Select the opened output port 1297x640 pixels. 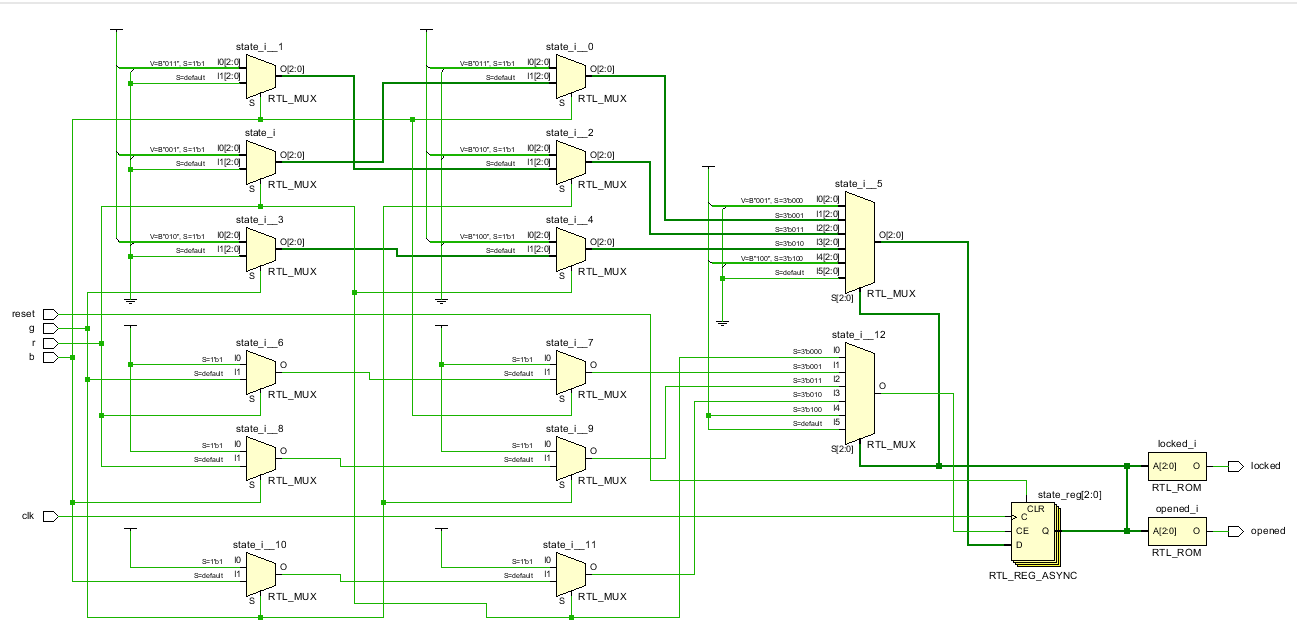point(1235,531)
